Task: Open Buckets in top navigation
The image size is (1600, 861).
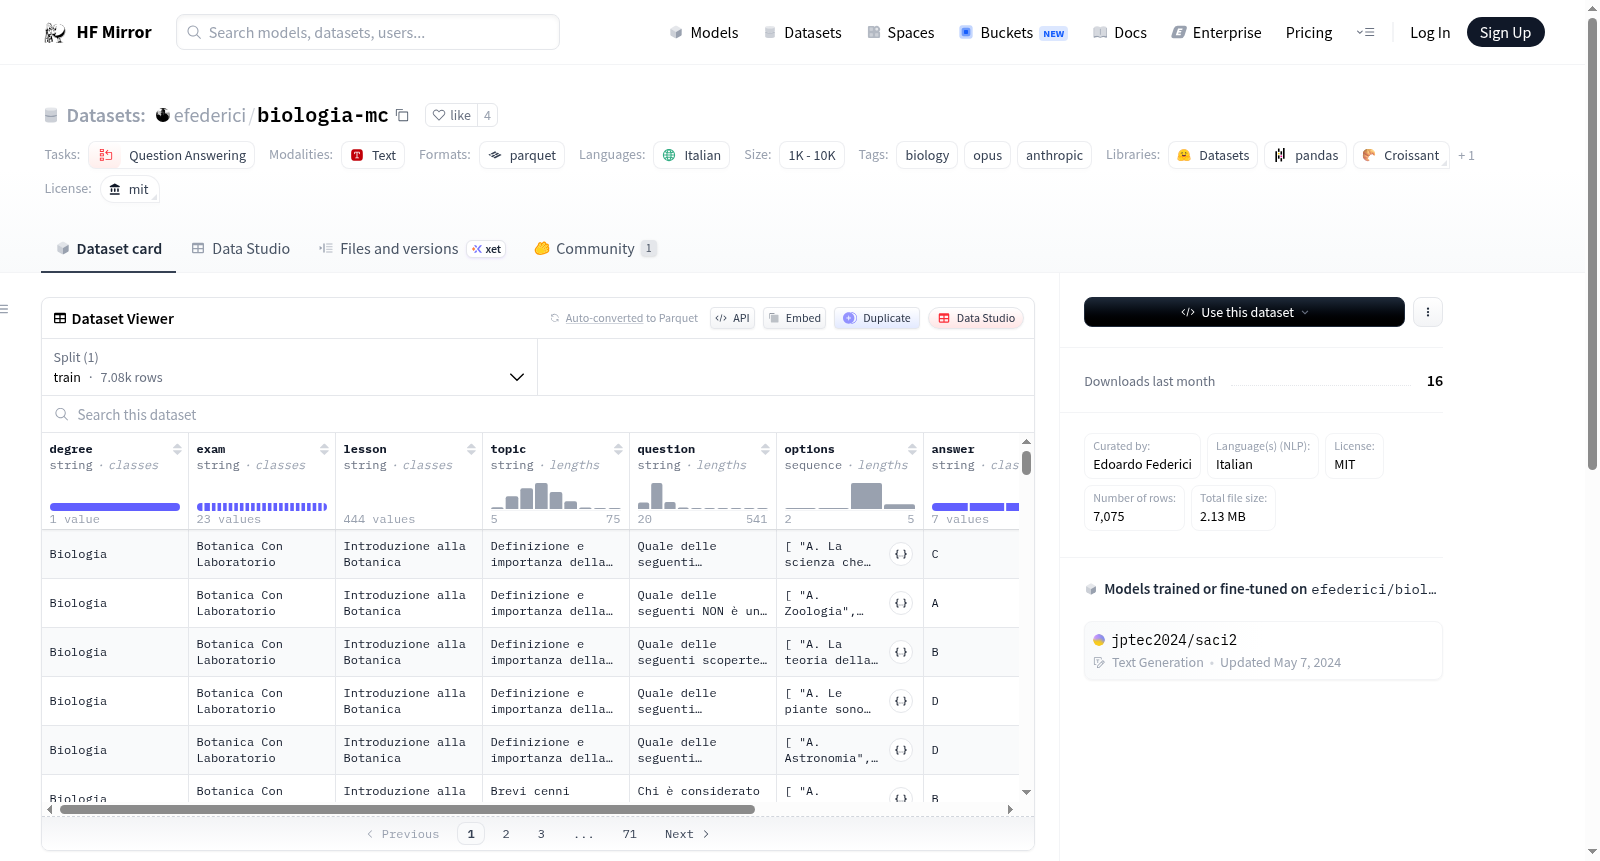Action: [1013, 32]
